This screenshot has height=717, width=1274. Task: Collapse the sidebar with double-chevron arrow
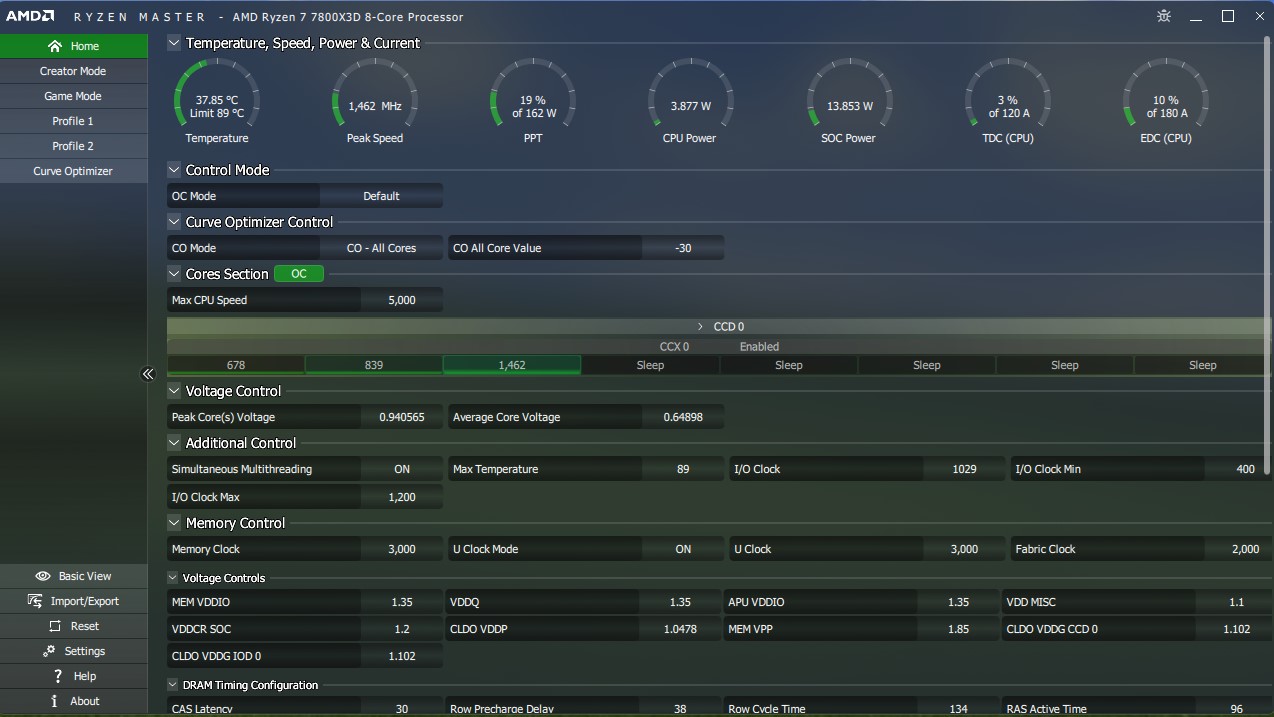pyautogui.click(x=148, y=374)
